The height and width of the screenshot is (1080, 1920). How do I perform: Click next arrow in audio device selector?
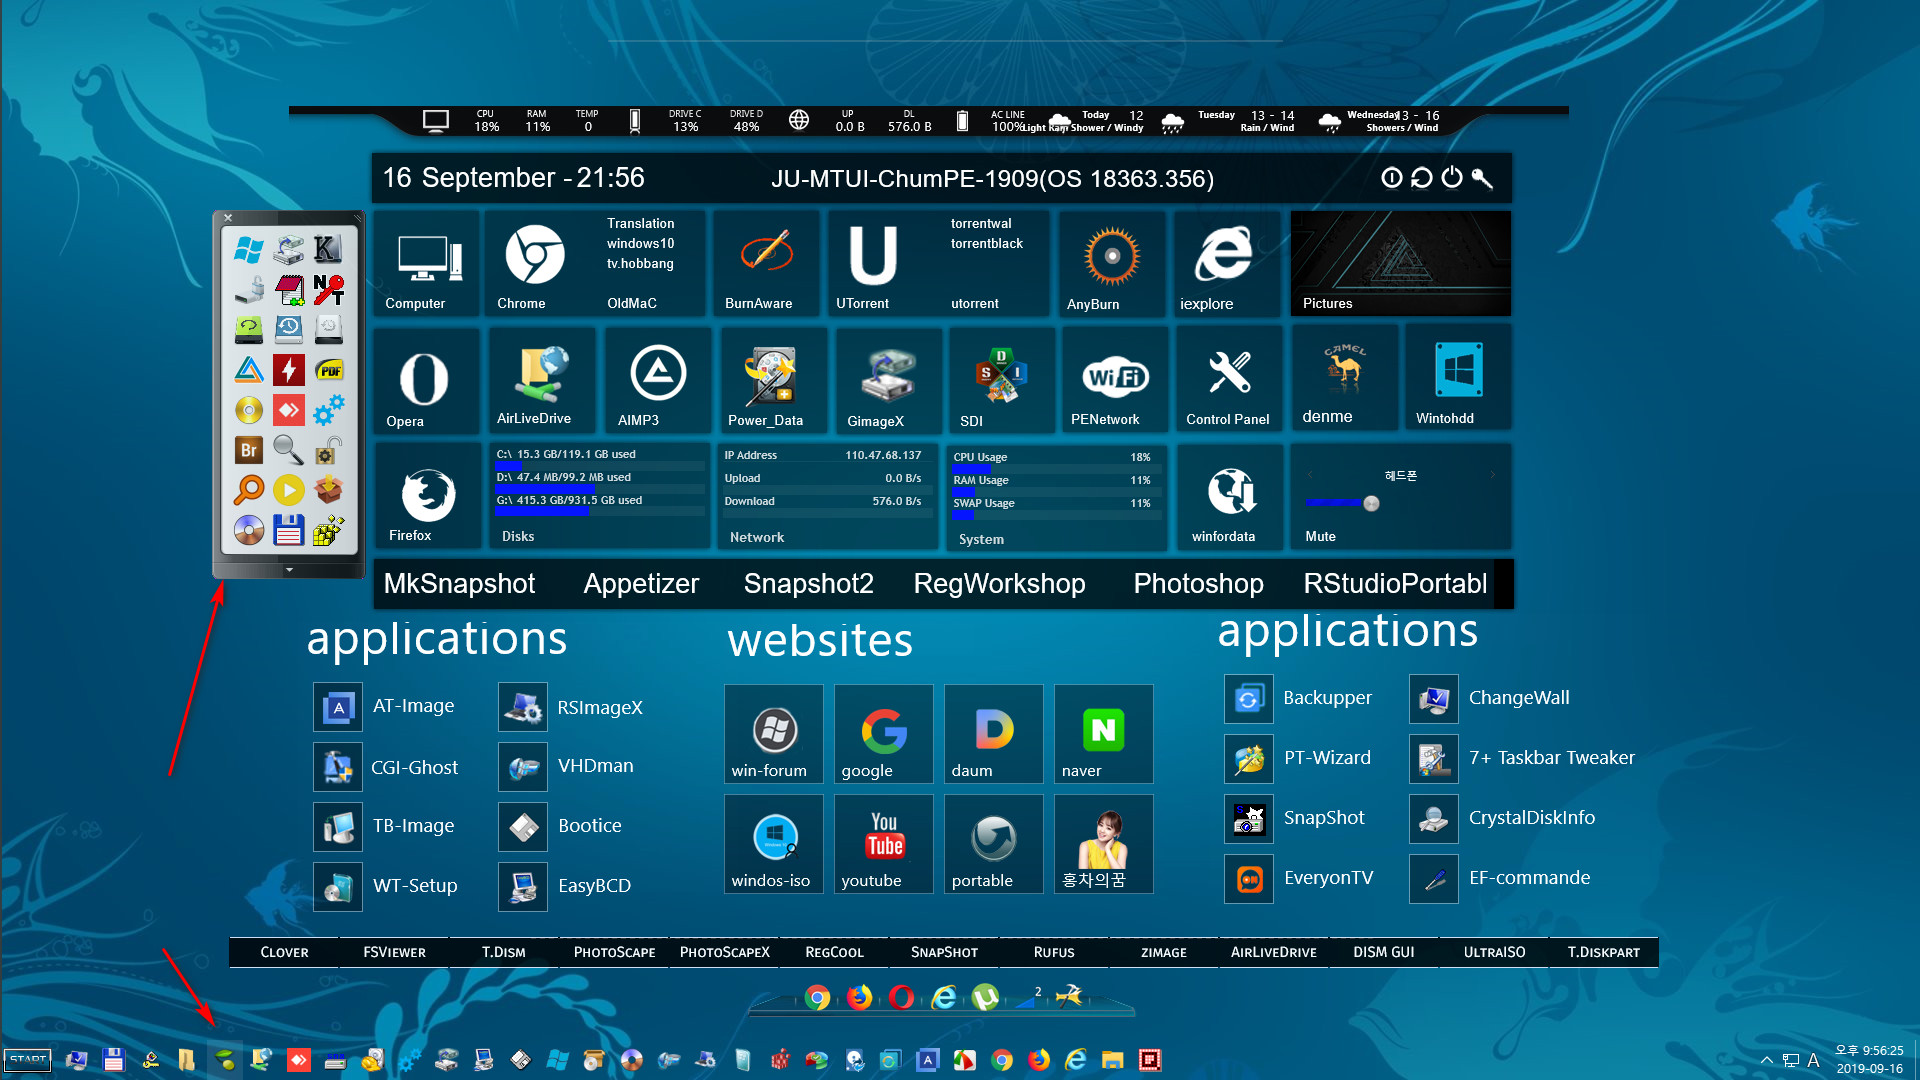pyautogui.click(x=1493, y=475)
